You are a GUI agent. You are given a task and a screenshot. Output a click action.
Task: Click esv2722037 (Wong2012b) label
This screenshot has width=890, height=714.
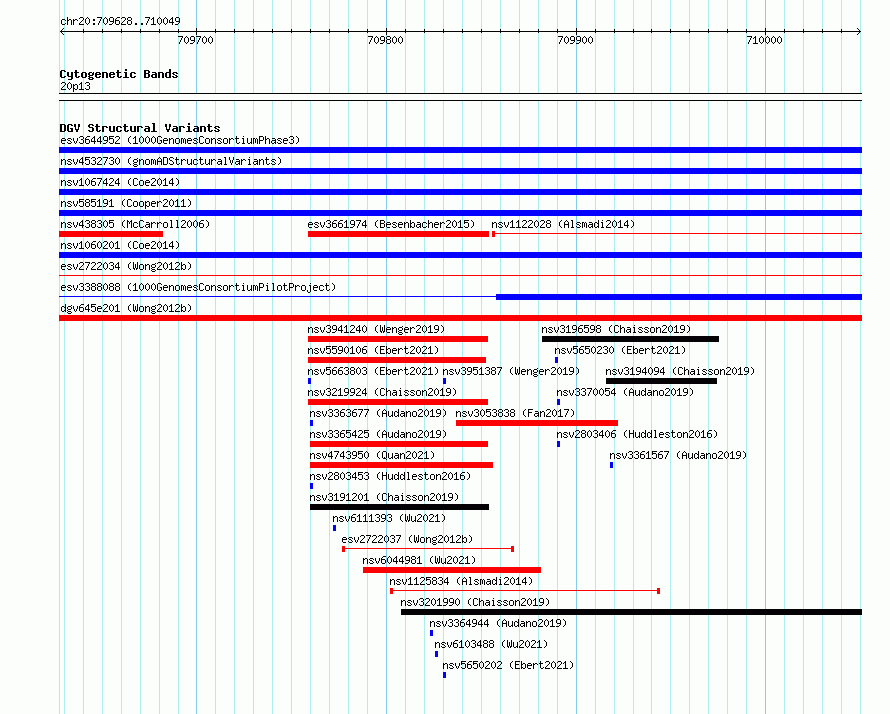408,539
